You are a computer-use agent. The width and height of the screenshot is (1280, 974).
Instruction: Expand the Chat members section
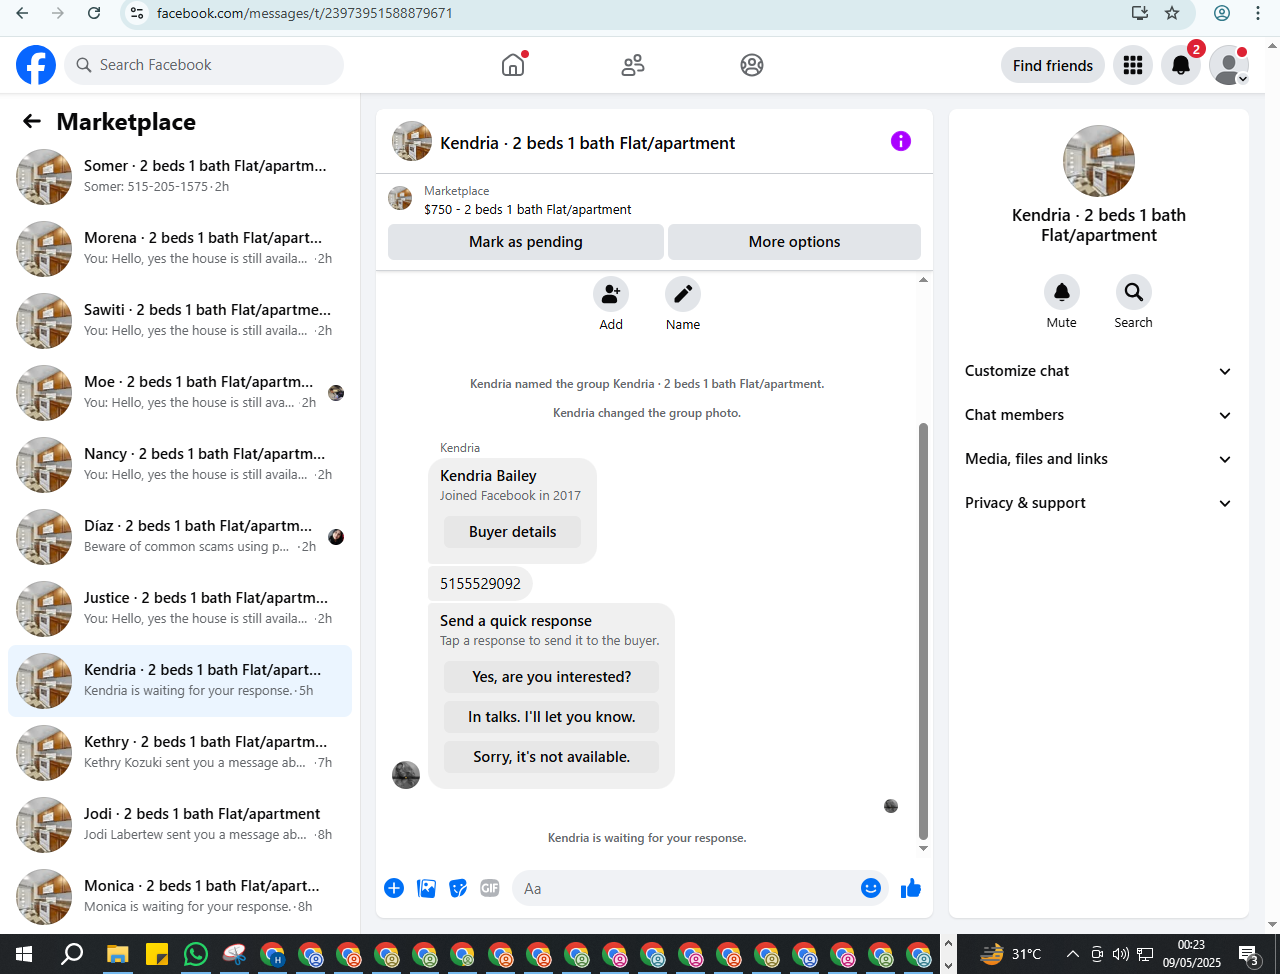click(1099, 415)
